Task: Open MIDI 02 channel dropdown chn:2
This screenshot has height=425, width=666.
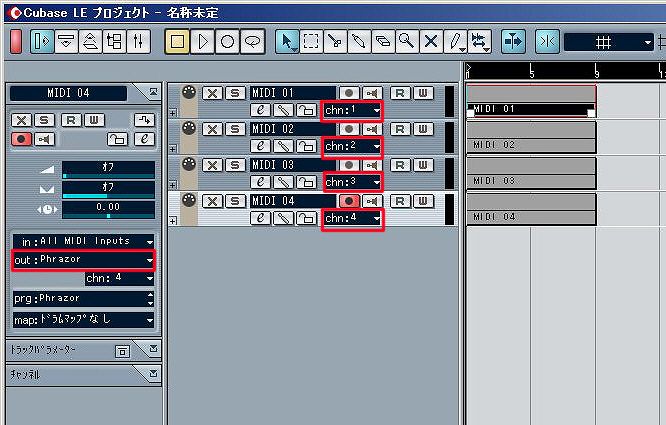Action: tap(352, 146)
